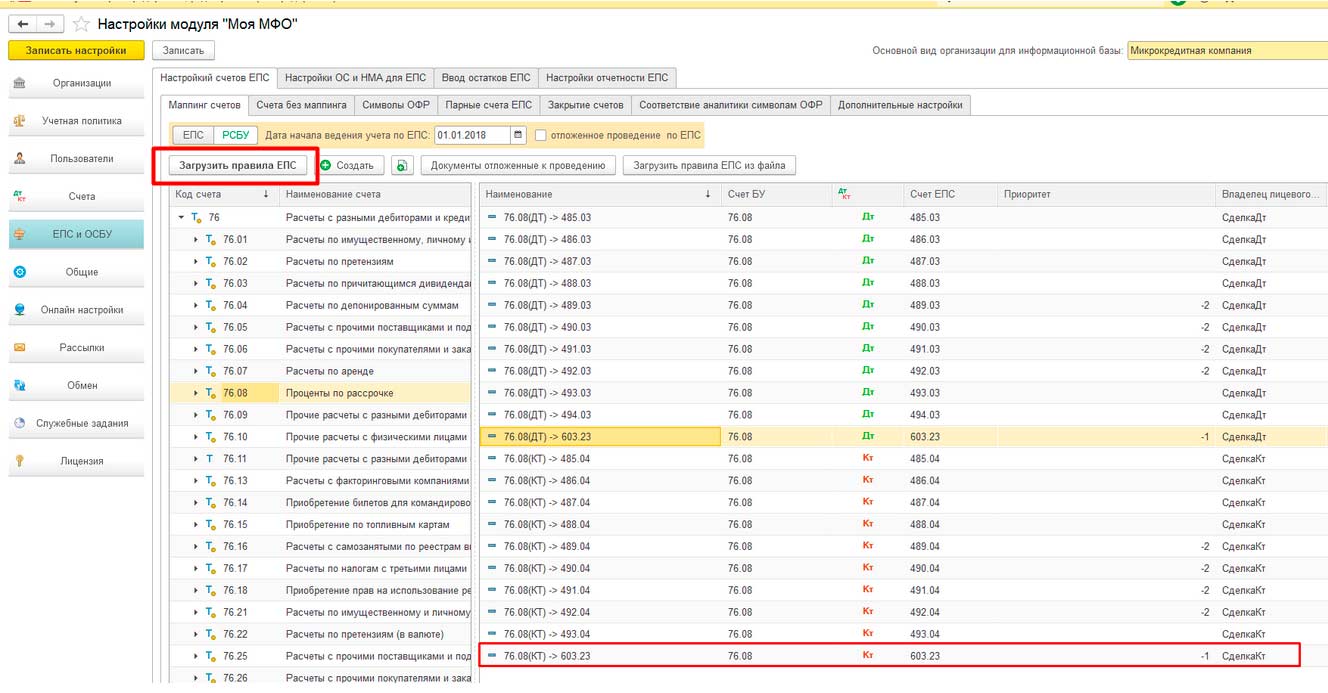
Task: Collapse the account 76 tree node
Action: click(181, 217)
